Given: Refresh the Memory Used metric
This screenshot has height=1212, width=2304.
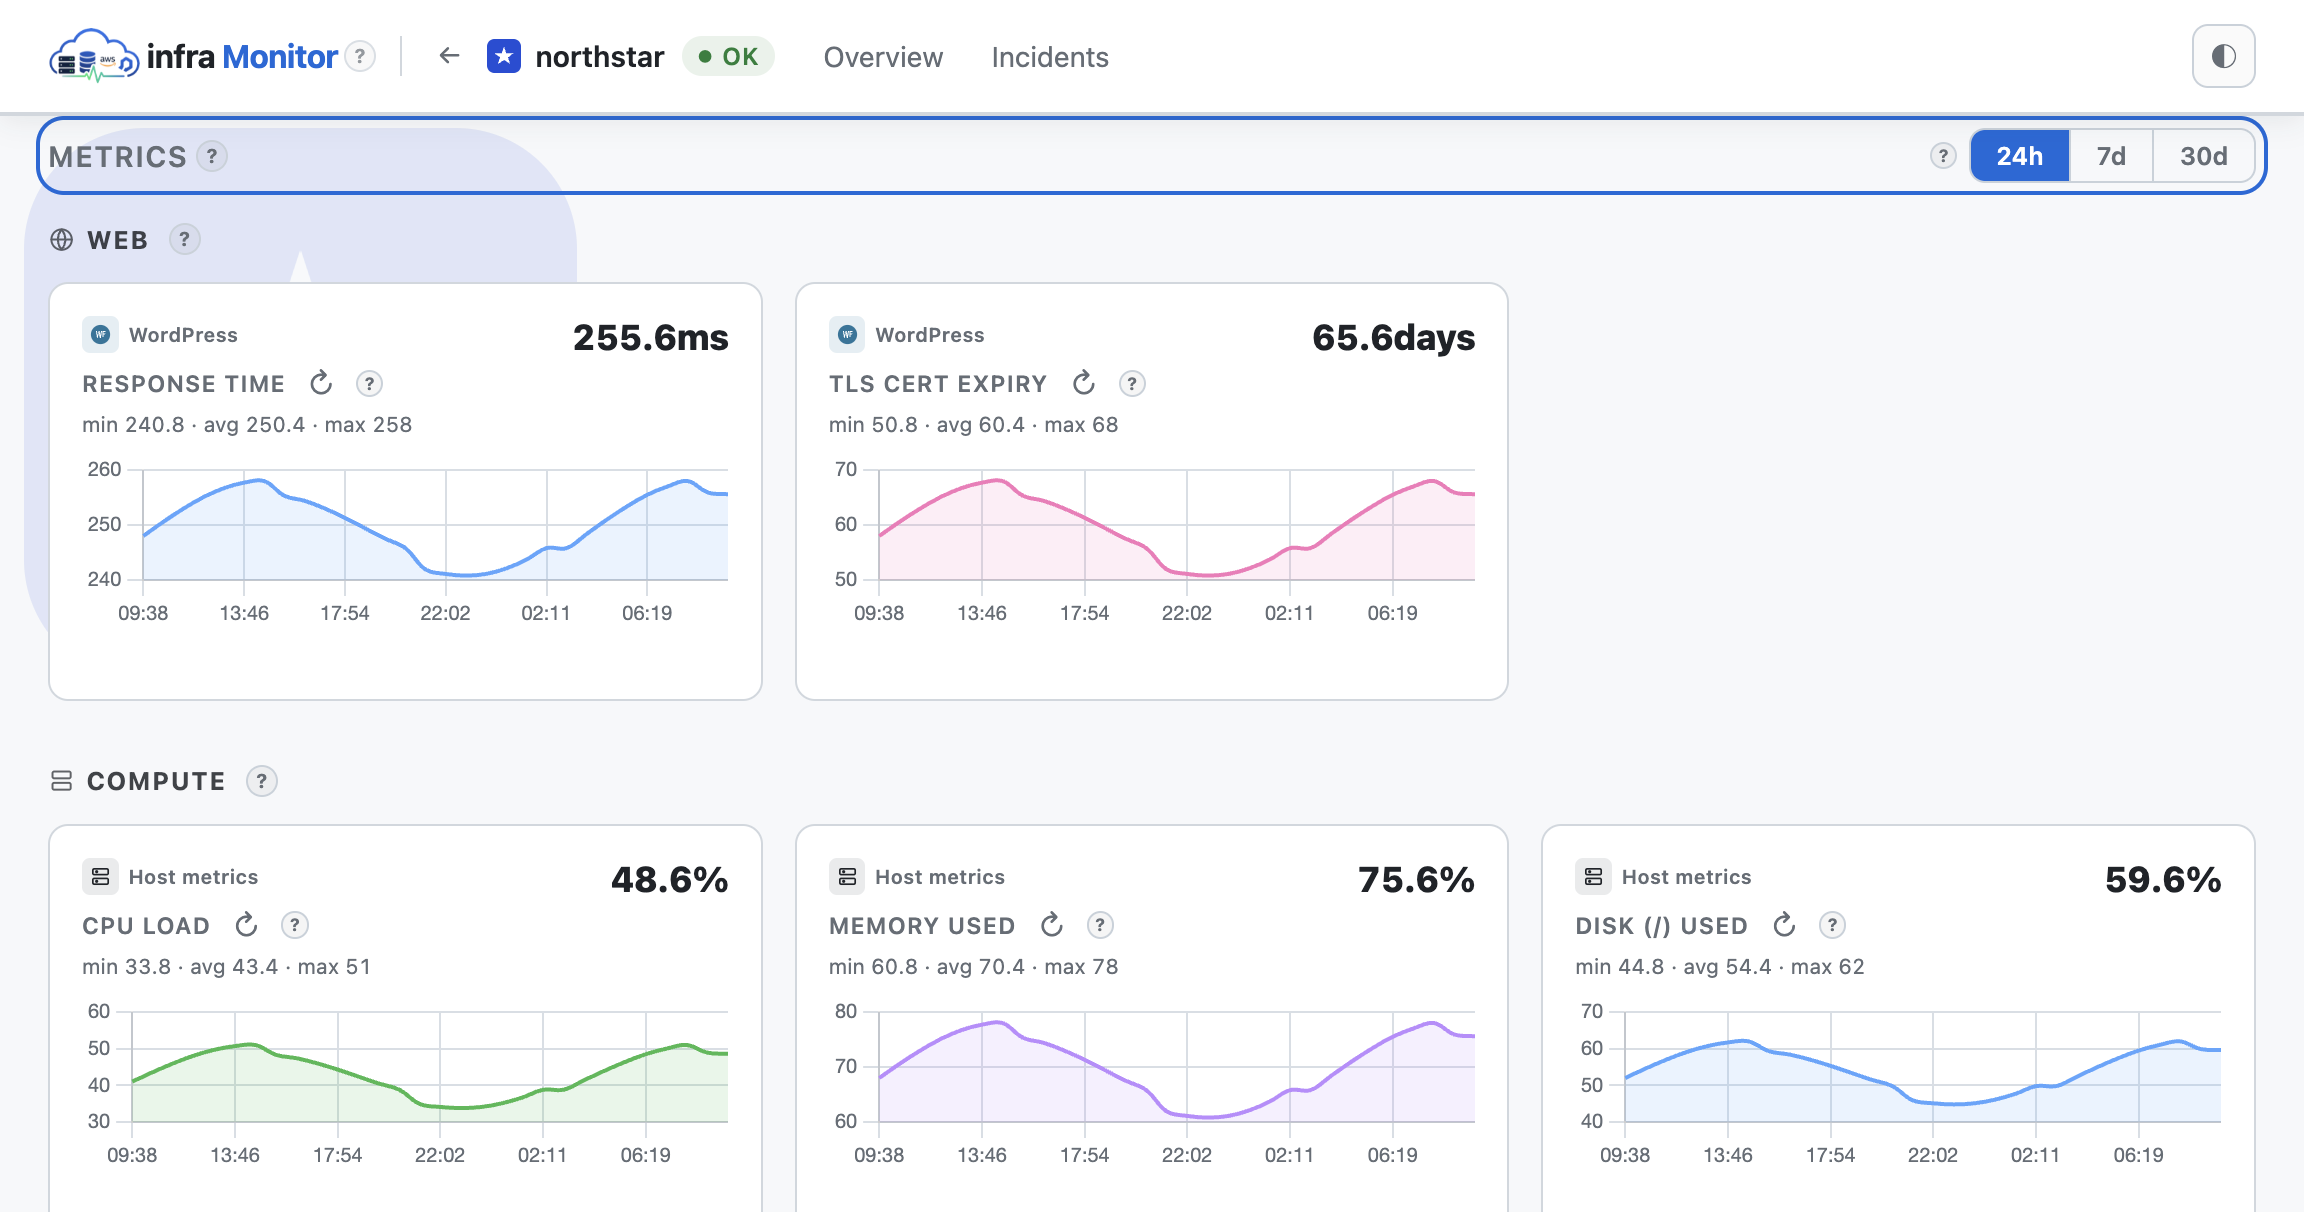Looking at the screenshot, I should coord(1052,925).
